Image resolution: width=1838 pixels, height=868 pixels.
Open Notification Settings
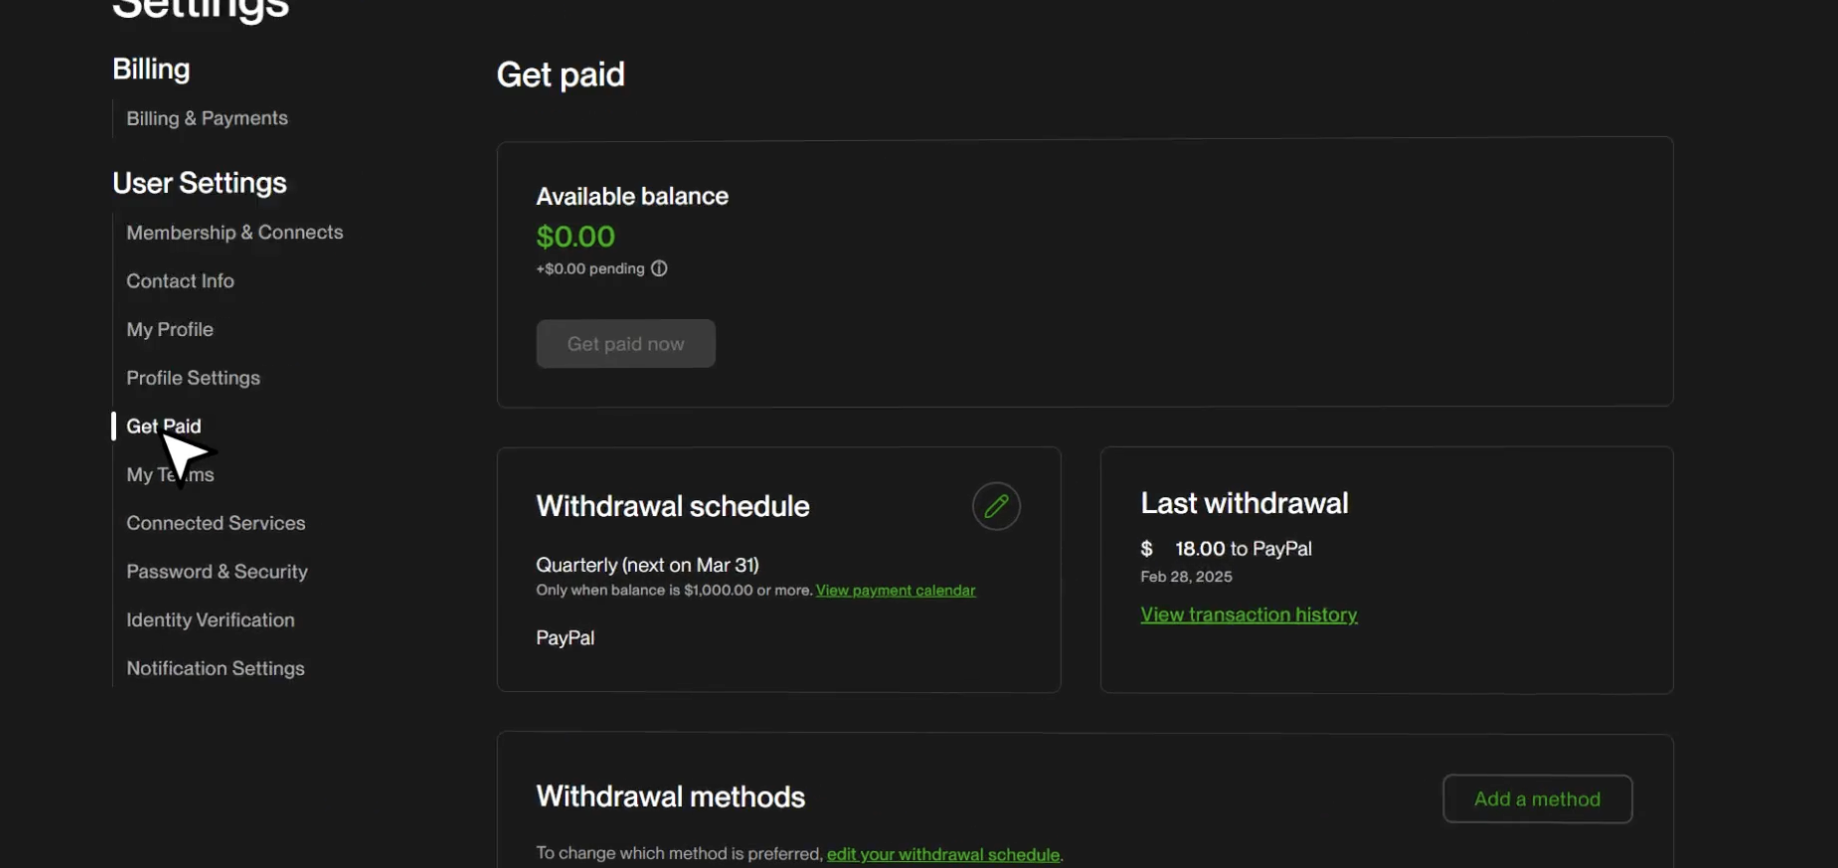[215, 668]
